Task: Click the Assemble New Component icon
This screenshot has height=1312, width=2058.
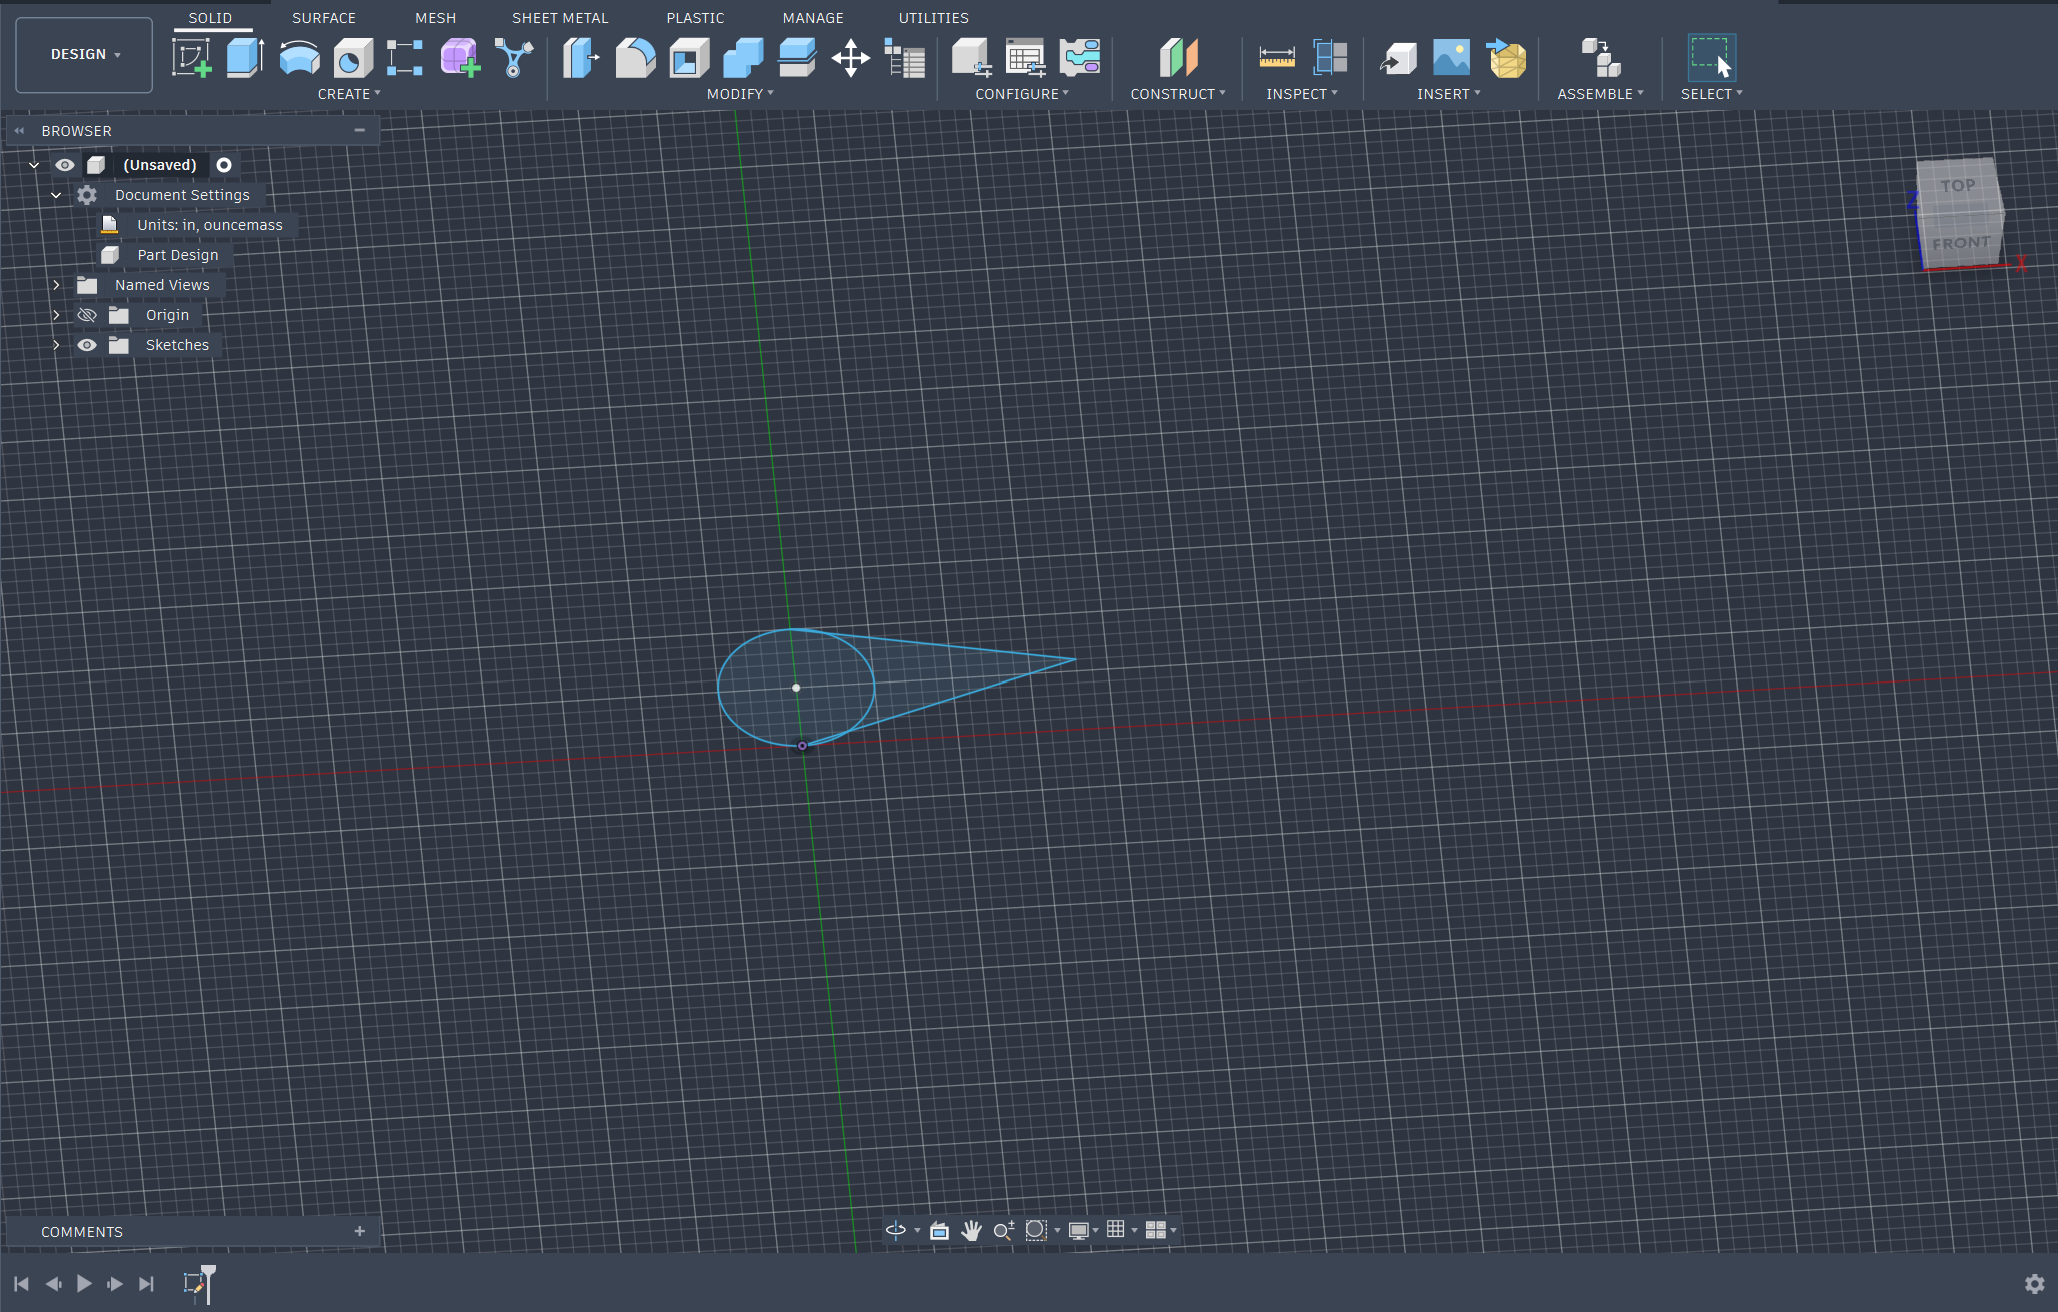Action: coord(1601,58)
